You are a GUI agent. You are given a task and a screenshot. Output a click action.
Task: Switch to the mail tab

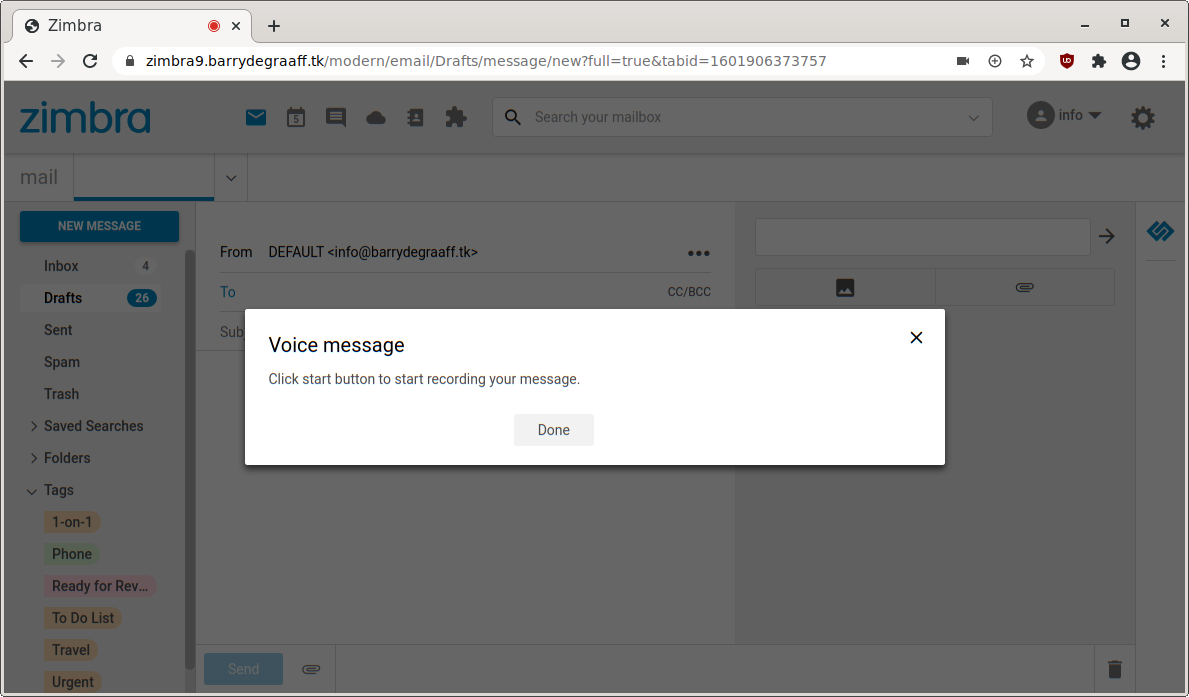pyautogui.click(x=39, y=177)
